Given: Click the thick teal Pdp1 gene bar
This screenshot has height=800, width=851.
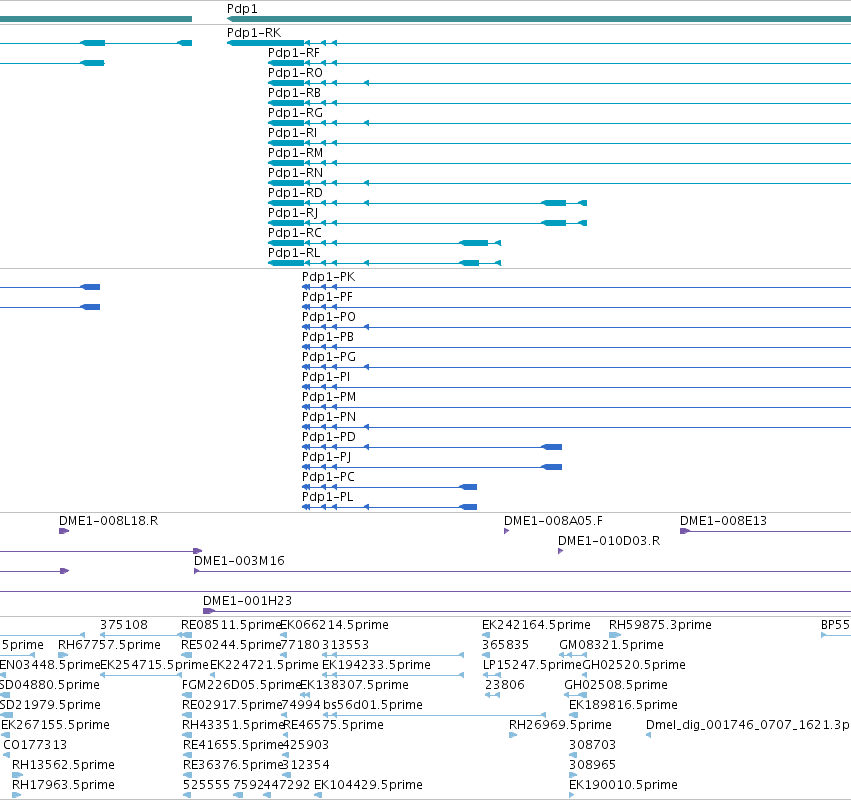Looking at the screenshot, I should point(539,19).
